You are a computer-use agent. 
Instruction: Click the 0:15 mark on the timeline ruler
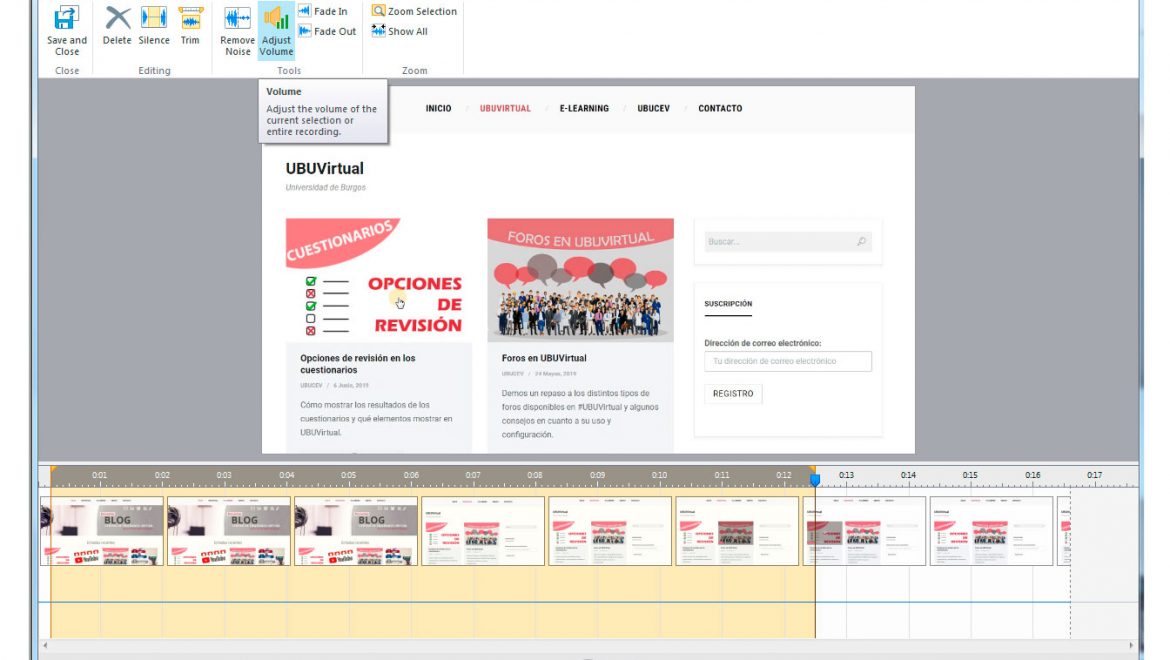point(969,475)
